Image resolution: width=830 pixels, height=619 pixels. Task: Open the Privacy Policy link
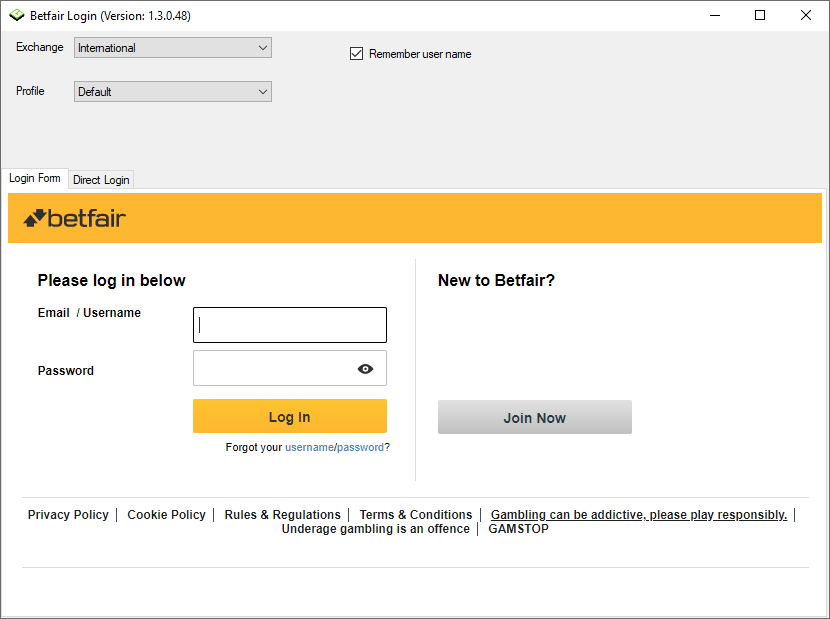(68, 515)
